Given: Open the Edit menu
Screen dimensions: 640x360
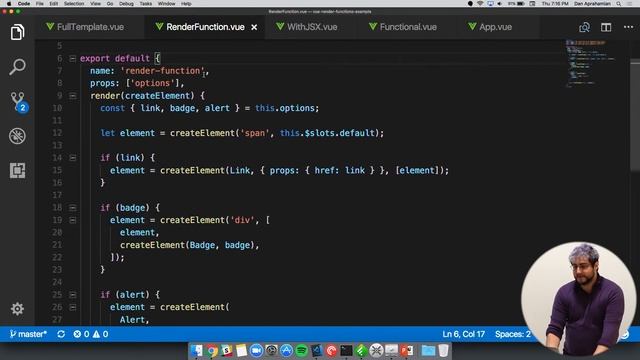Looking at the screenshot, I should [x=53, y=4].
